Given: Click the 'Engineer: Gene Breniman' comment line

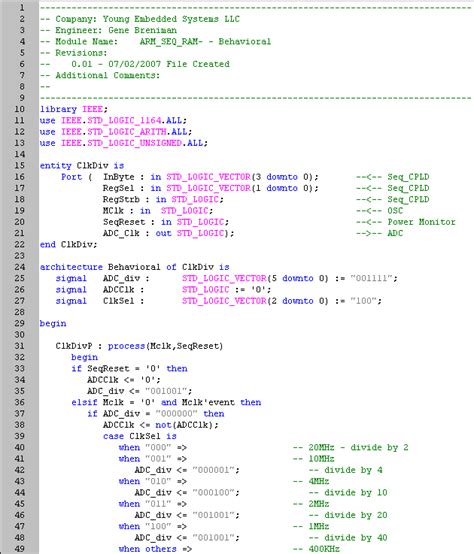Looking at the screenshot, I should click(x=108, y=30).
